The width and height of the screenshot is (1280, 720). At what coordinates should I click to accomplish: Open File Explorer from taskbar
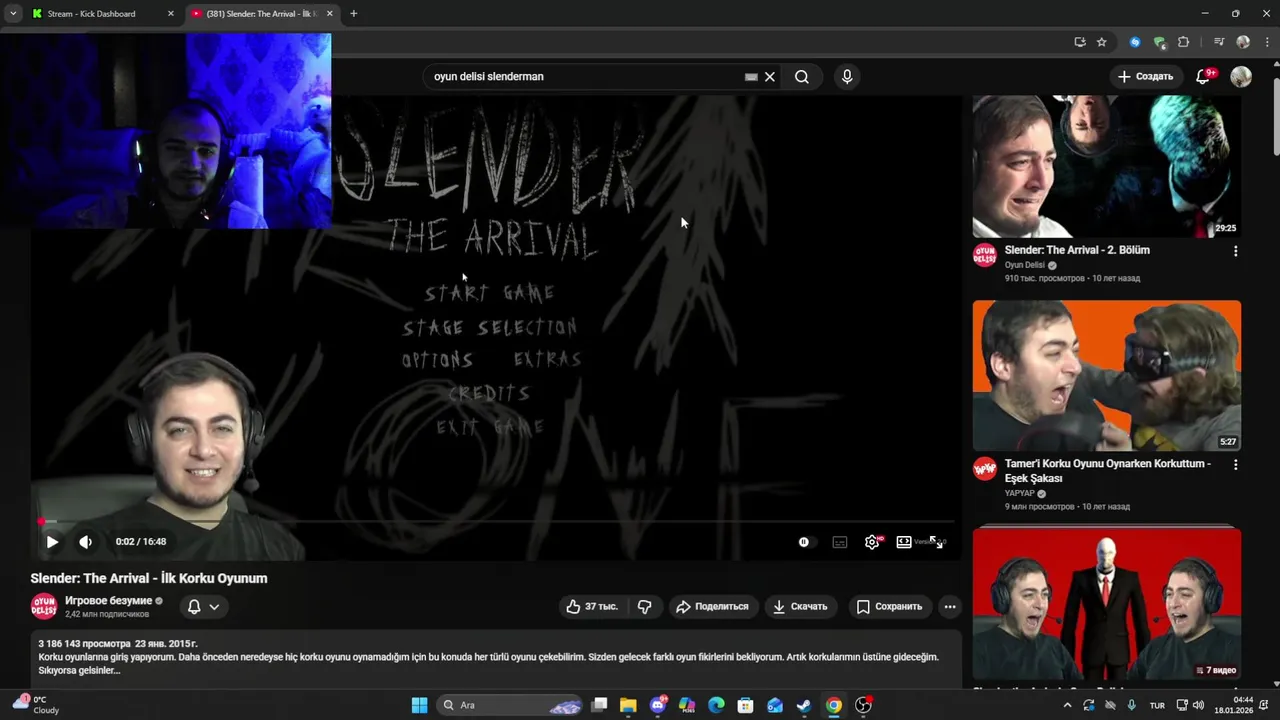(628, 705)
